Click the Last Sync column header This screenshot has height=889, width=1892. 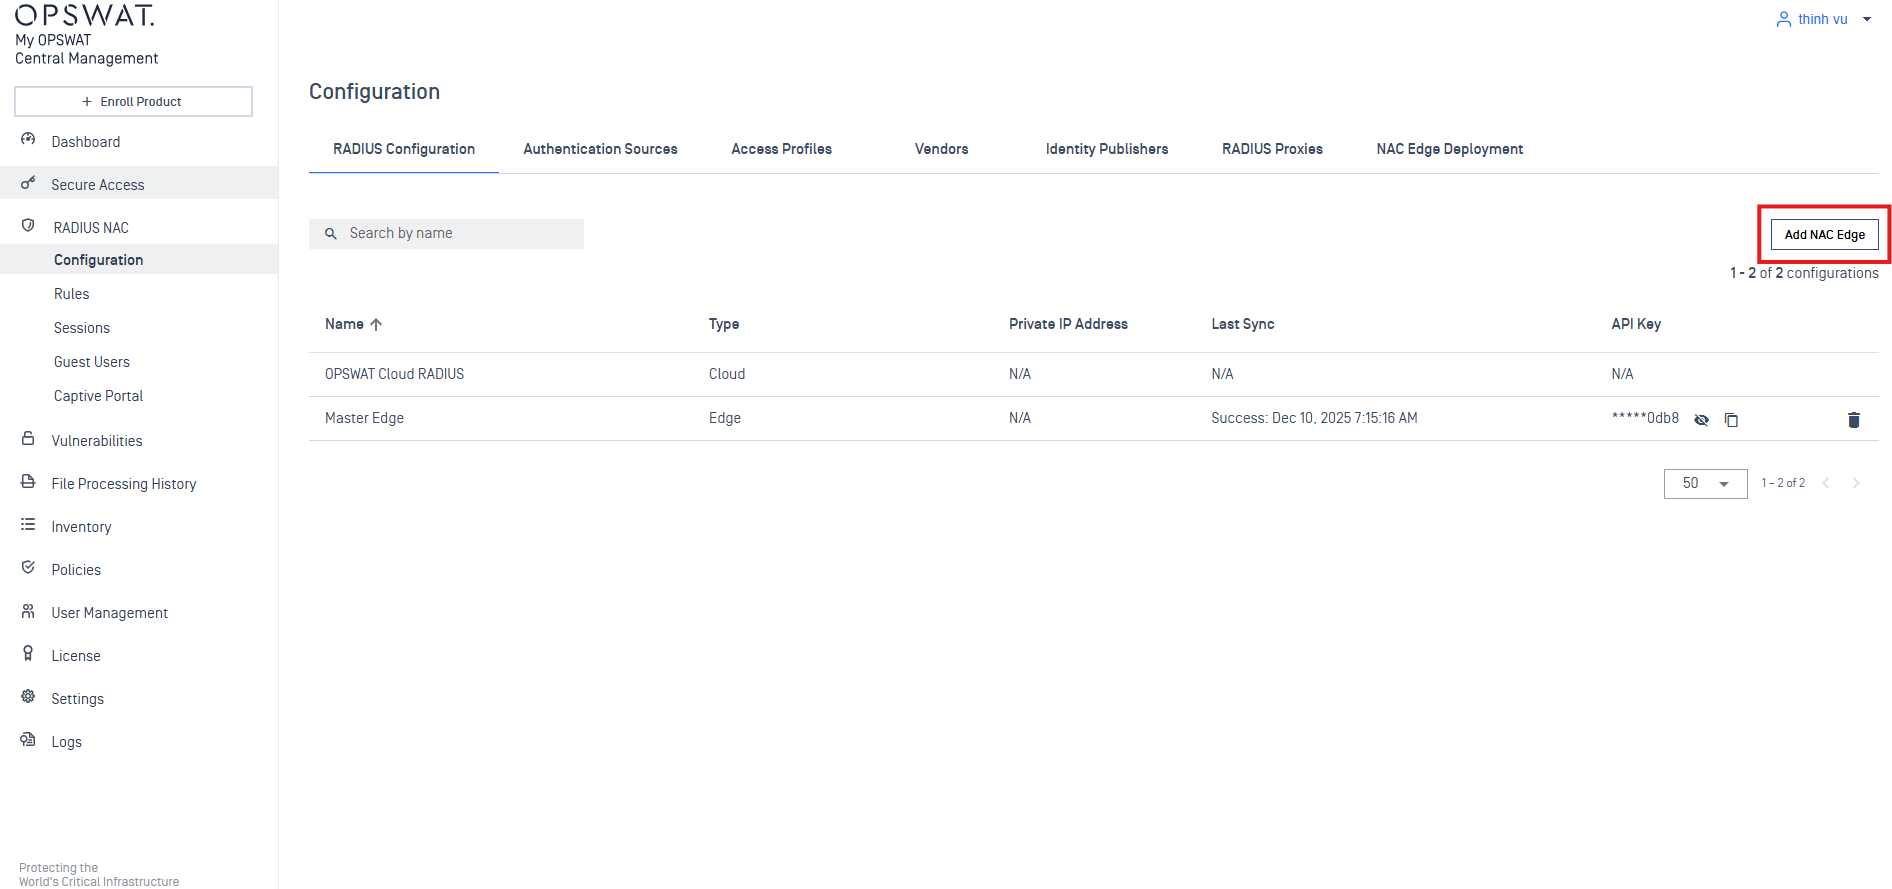coord(1243,324)
